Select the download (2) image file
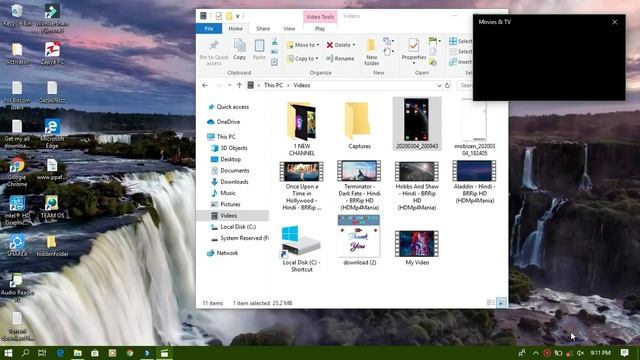The image size is (640, 360). [x=359, y=240]
